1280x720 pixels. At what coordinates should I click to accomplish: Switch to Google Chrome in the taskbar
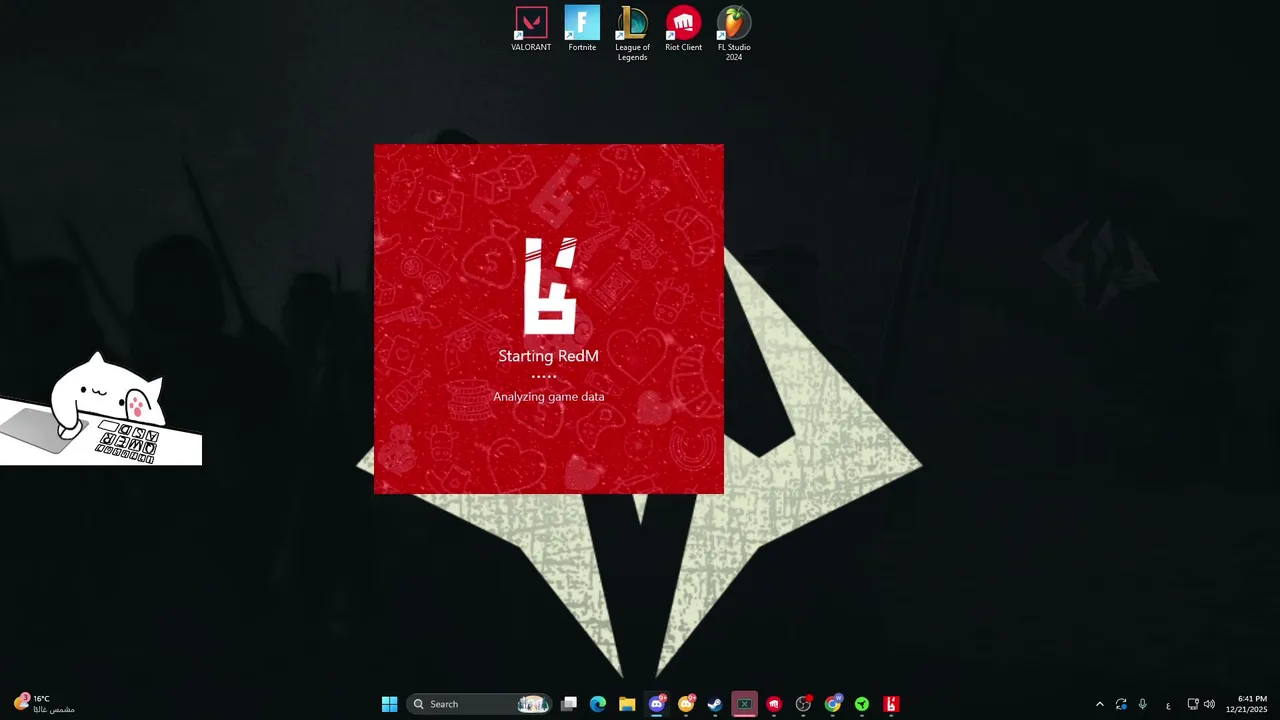pos(832,704)
